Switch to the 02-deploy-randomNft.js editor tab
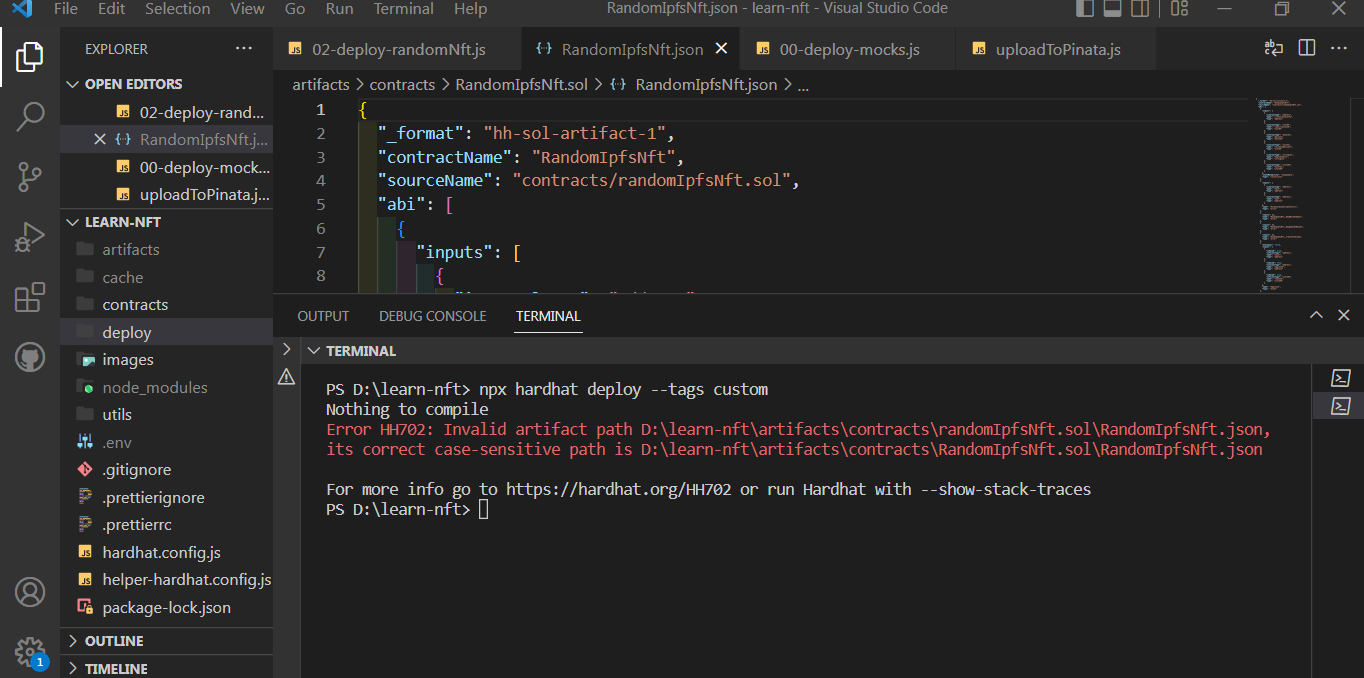Image resolution: width=1364 pixels, height=678 pixels. click(397, 49)
